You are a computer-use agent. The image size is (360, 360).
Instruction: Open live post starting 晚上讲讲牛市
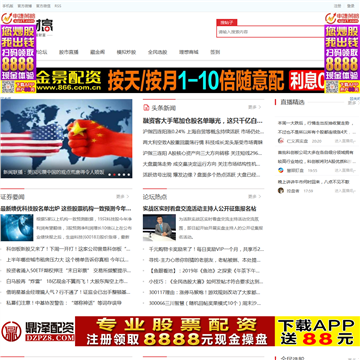point(313,182)
